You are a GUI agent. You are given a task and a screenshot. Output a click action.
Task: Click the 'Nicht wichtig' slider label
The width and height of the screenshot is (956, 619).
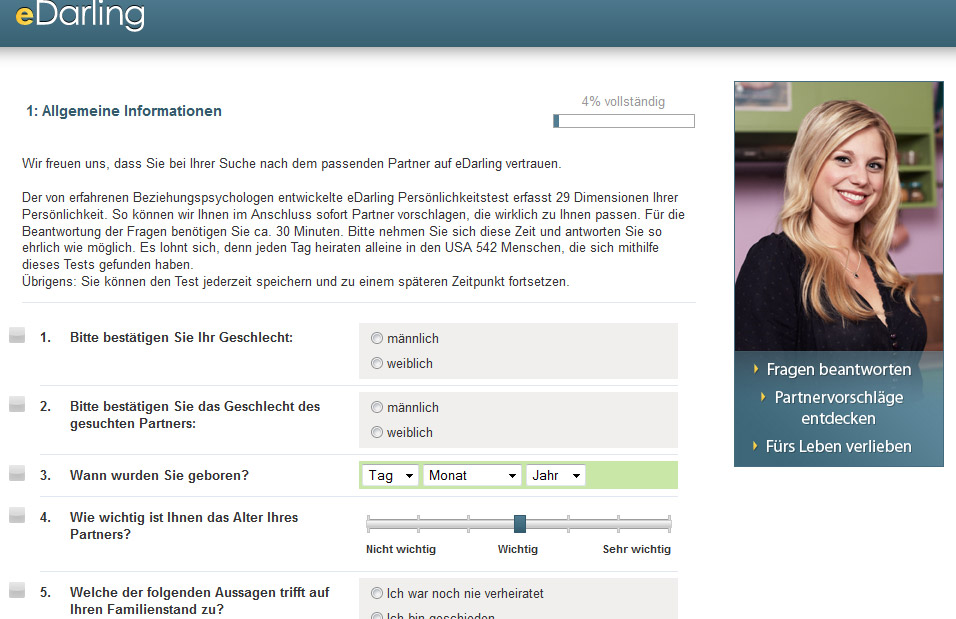(401, 549)
